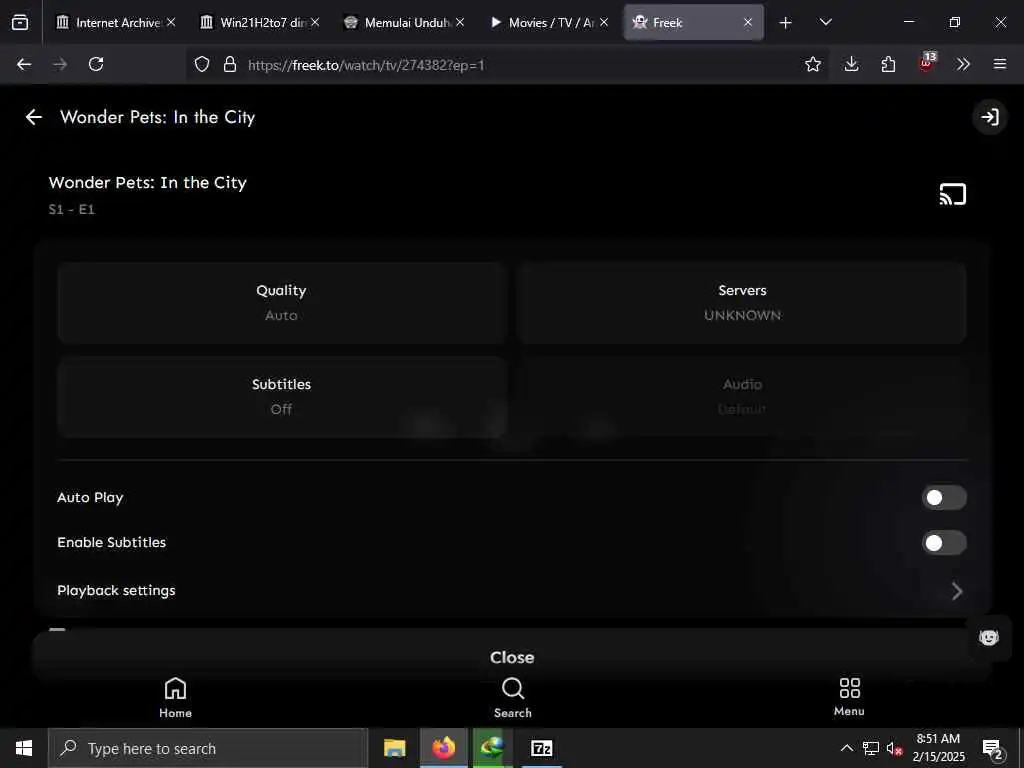Reload the current page
This screenshot has height=768, width=1024.
96,64
